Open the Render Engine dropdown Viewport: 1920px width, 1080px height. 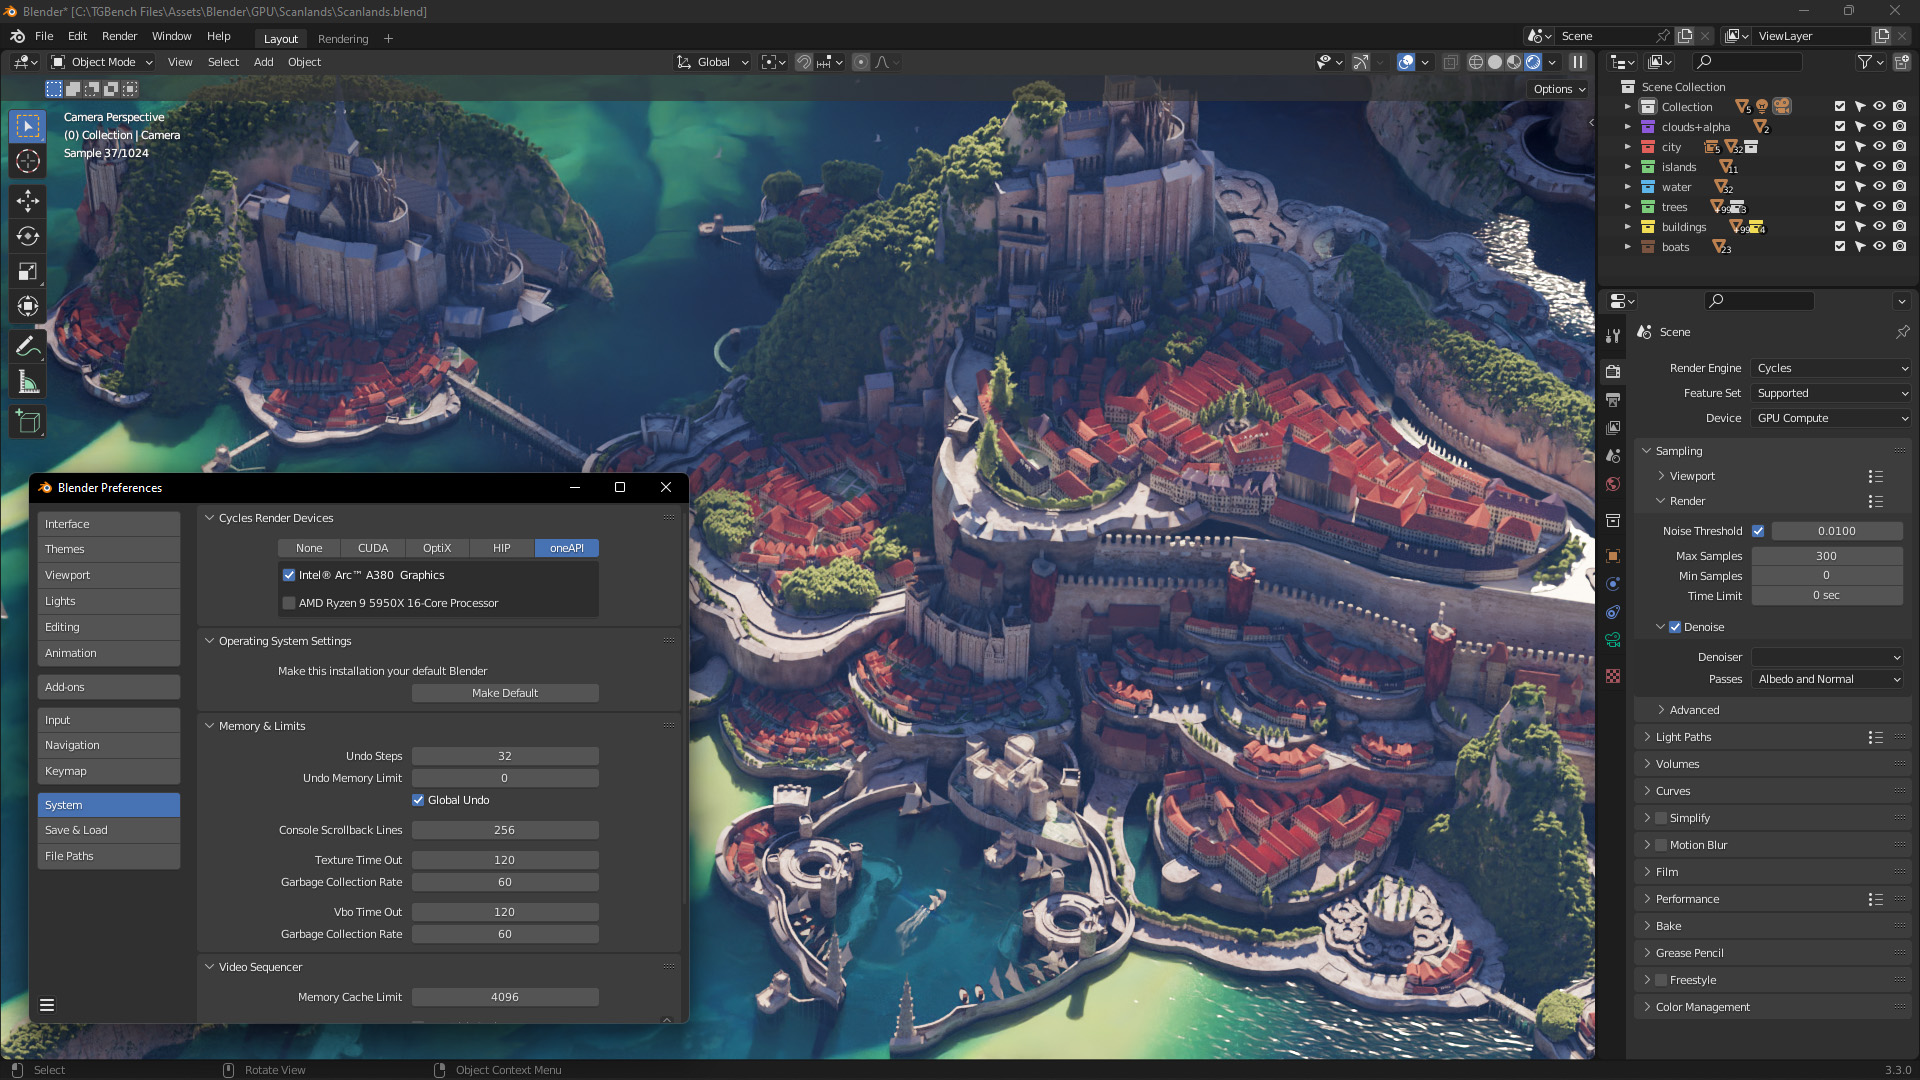1830,368
